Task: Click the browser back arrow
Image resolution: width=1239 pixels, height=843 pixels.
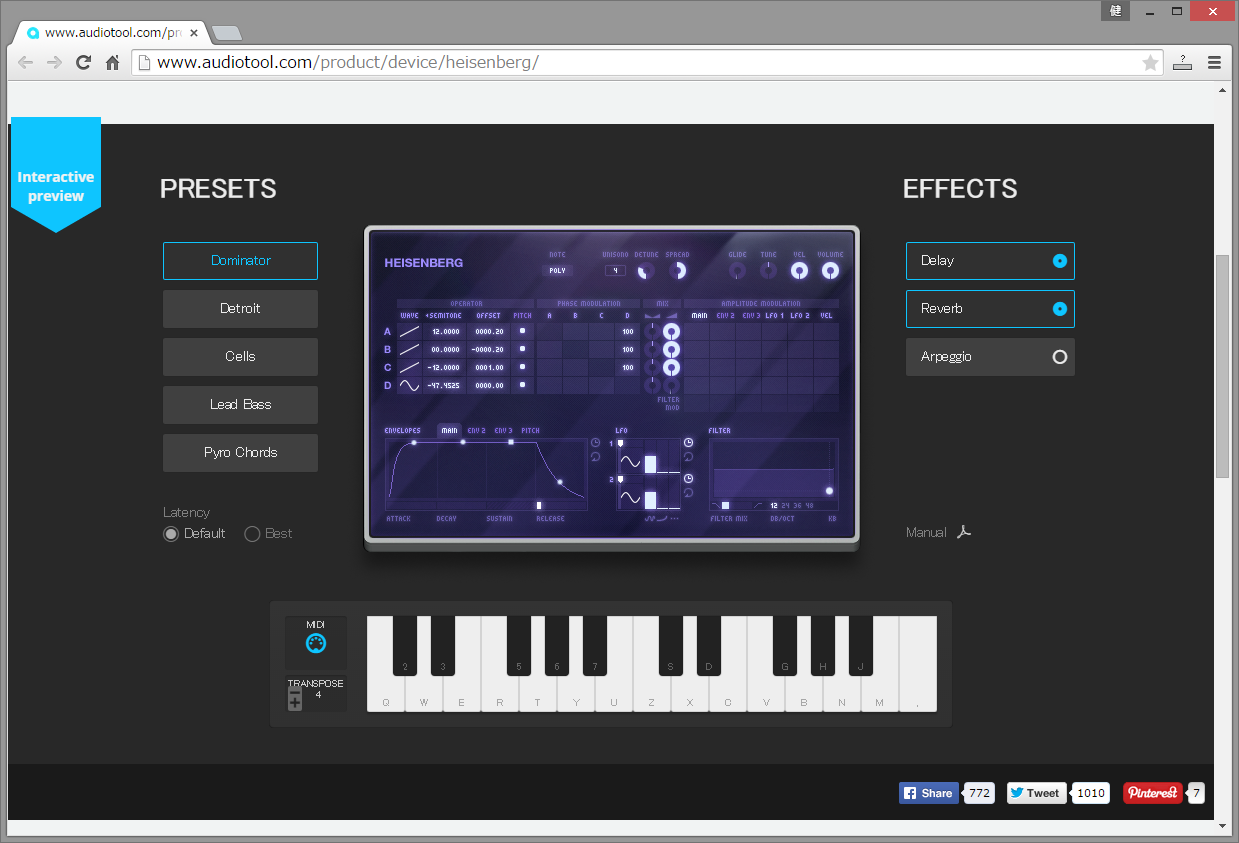Action: 26,62
